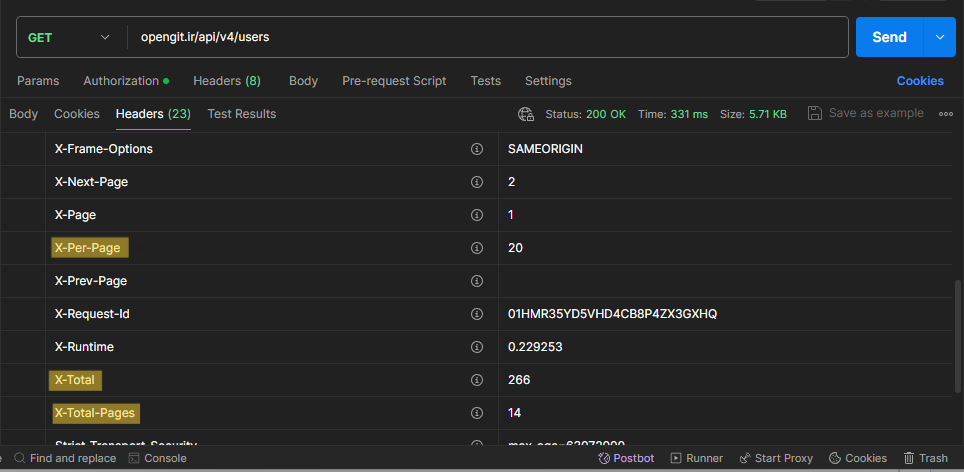The height and width of the screenshot is (472, 964).
Task: Switch to the request Params tab
Action: coord(38,81)
